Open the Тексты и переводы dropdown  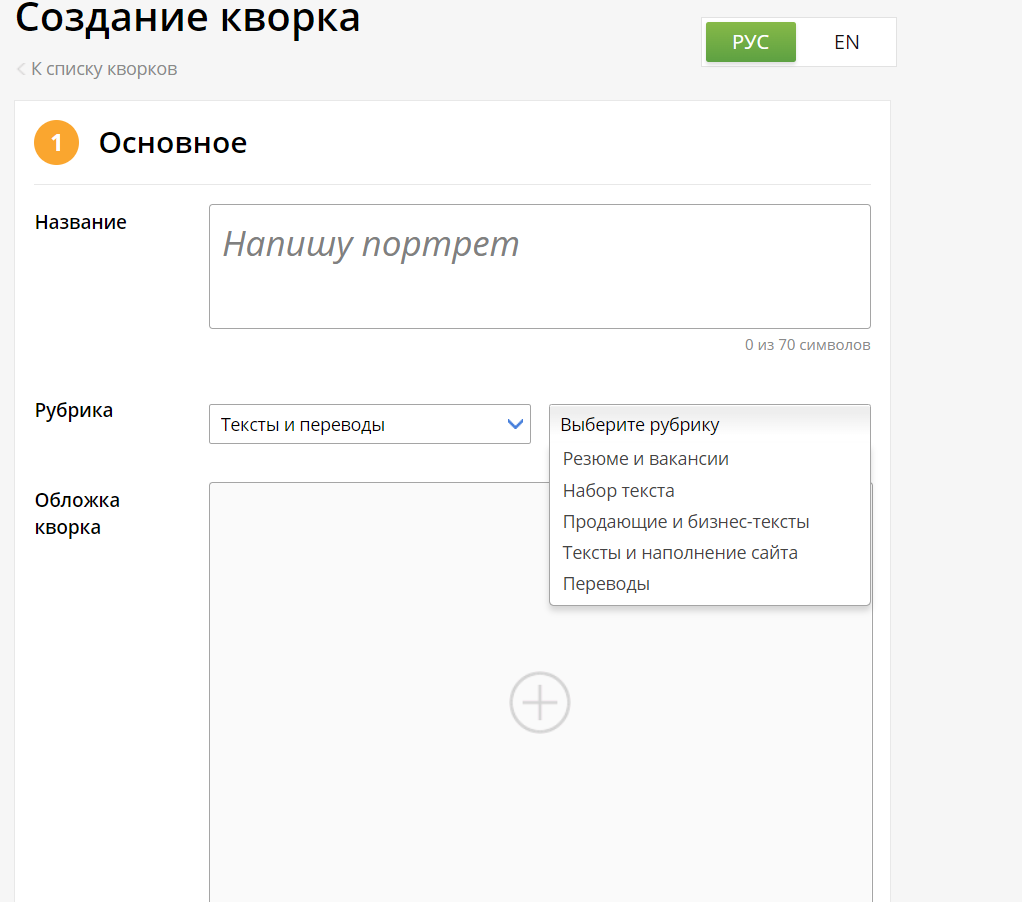(x=370, y=424)
